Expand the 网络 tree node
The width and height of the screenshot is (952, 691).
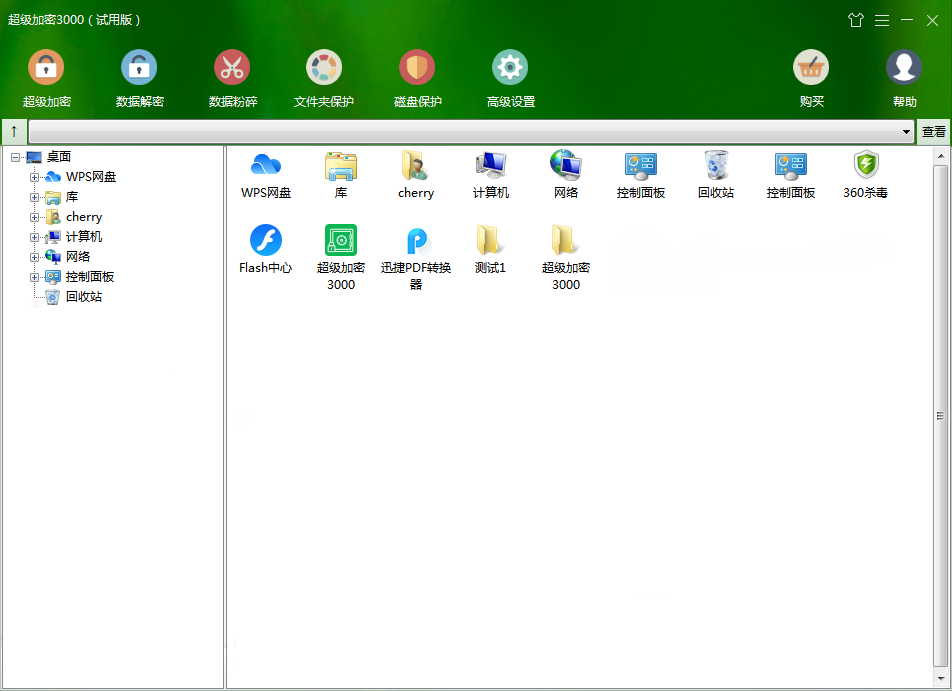coord(35,257)
